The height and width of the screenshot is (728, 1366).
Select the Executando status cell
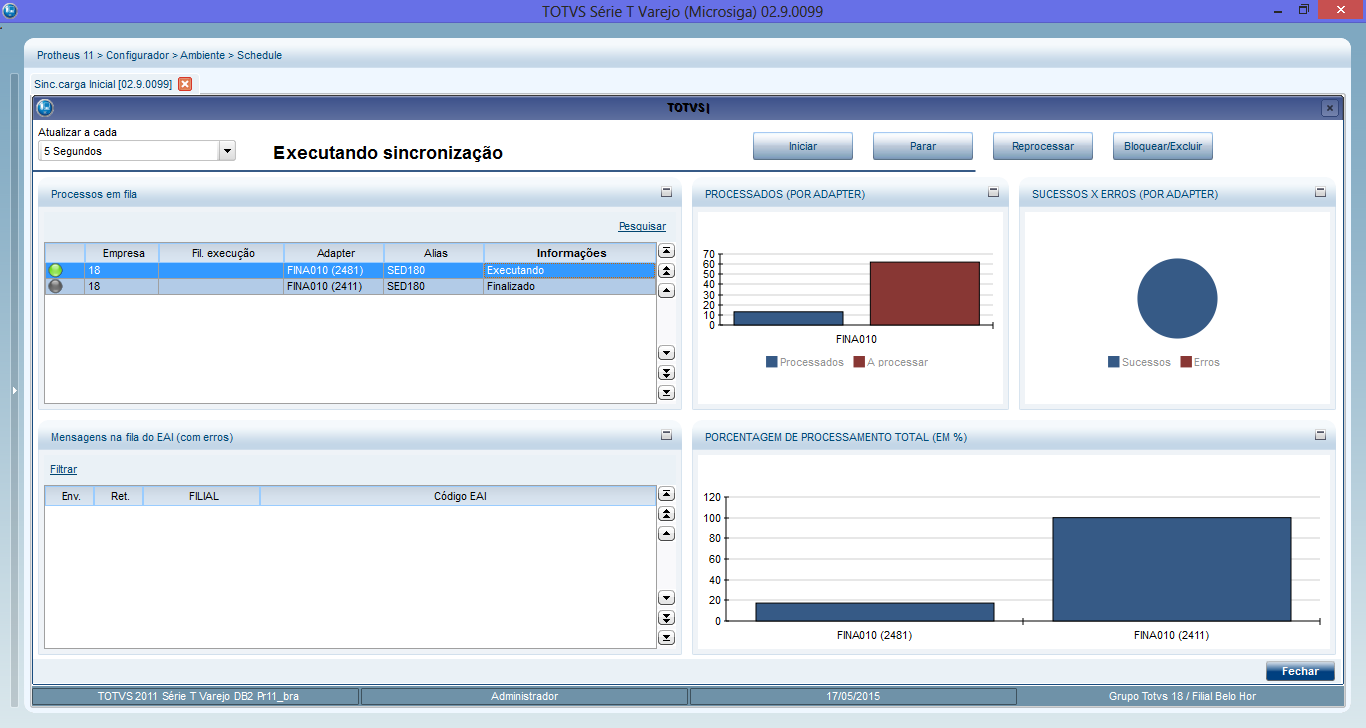coord(570,270)
